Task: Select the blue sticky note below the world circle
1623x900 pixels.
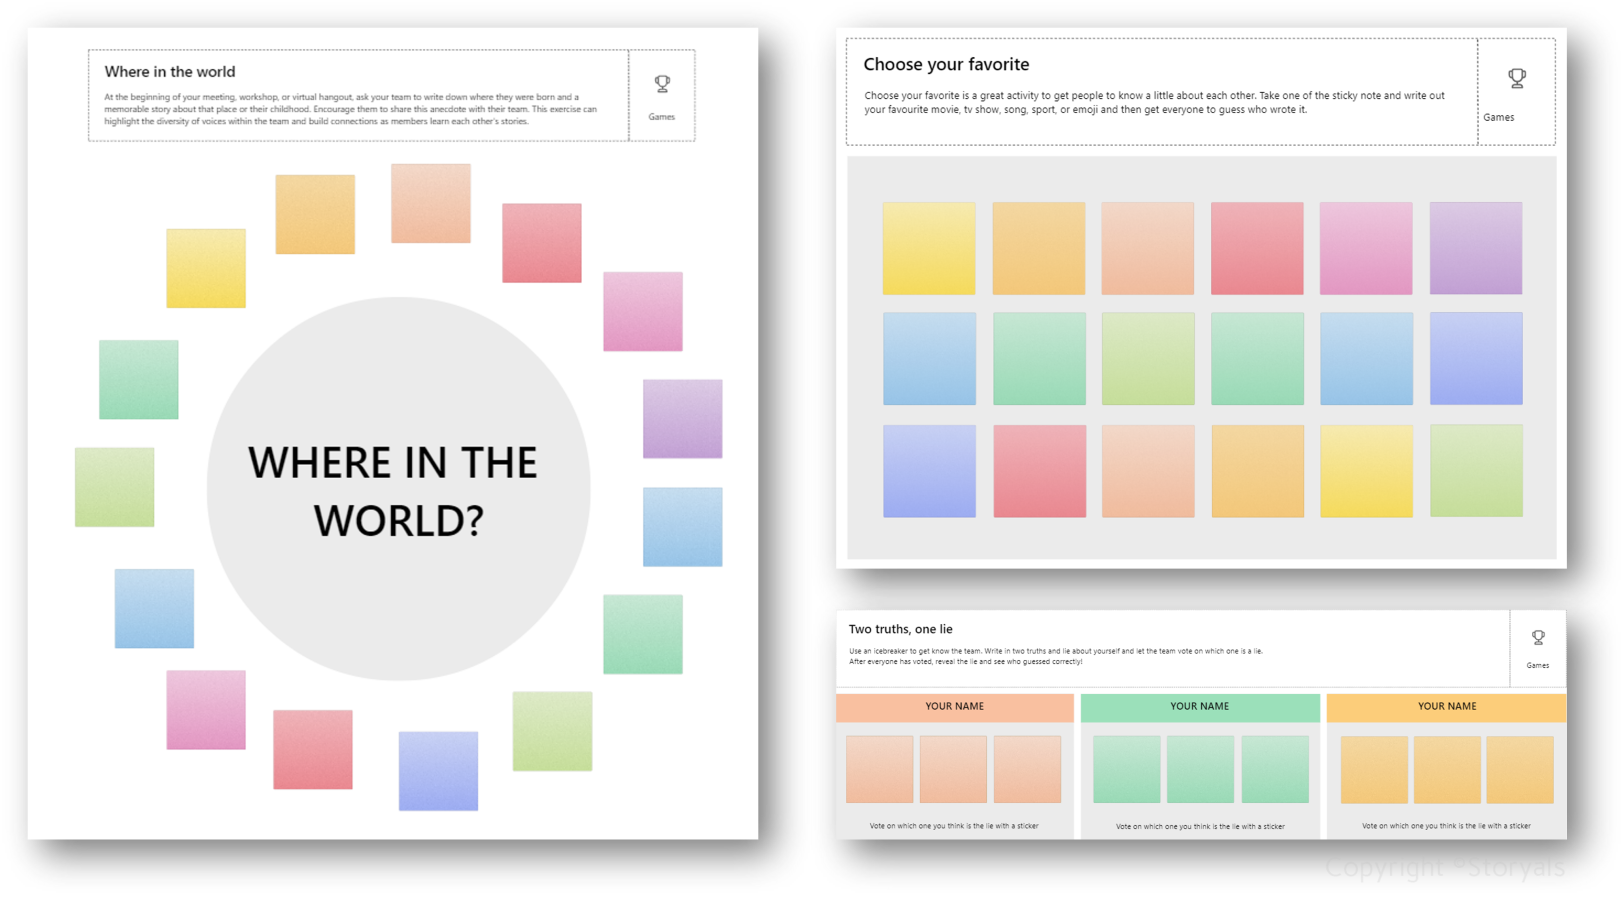Action: coord(438,769)
